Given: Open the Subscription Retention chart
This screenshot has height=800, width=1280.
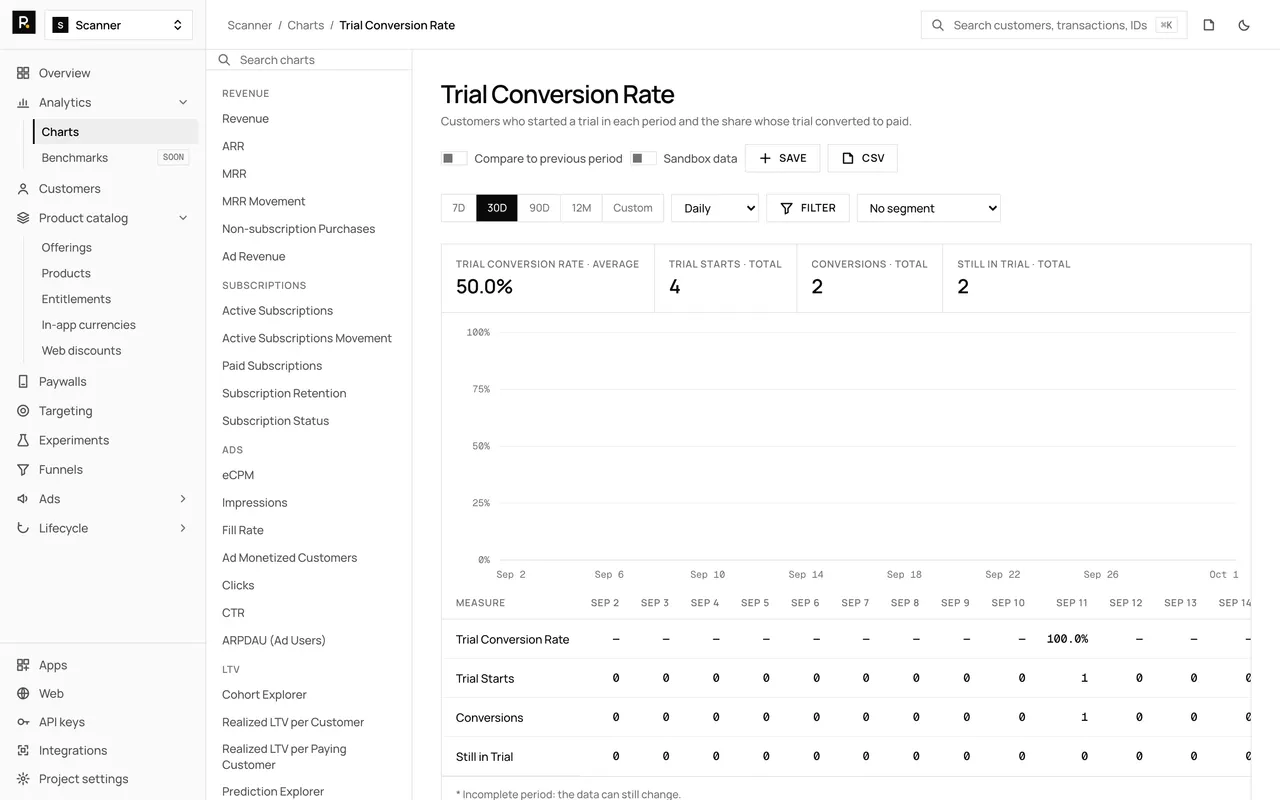Looking at the screenshot, I should (284, 393).
